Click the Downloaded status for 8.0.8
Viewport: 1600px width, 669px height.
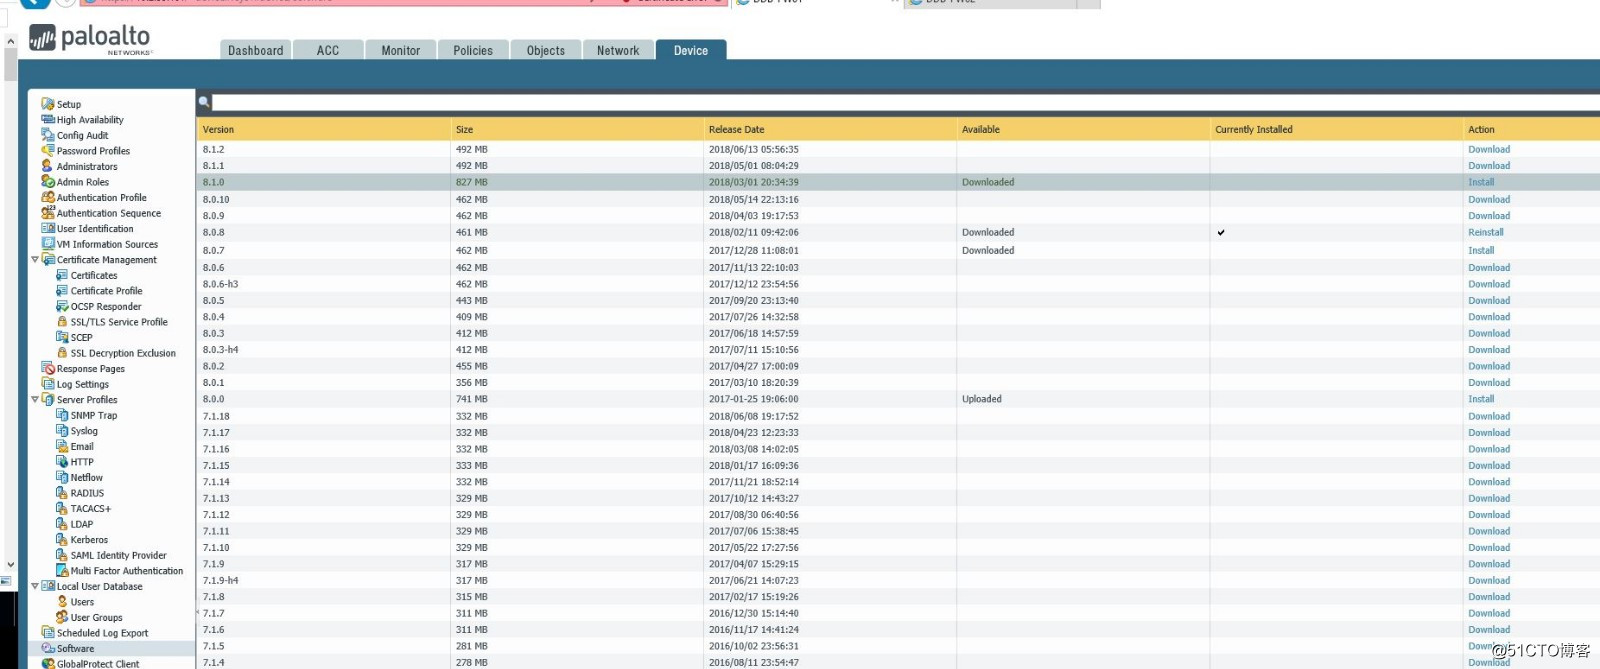[x=988, y=232]
